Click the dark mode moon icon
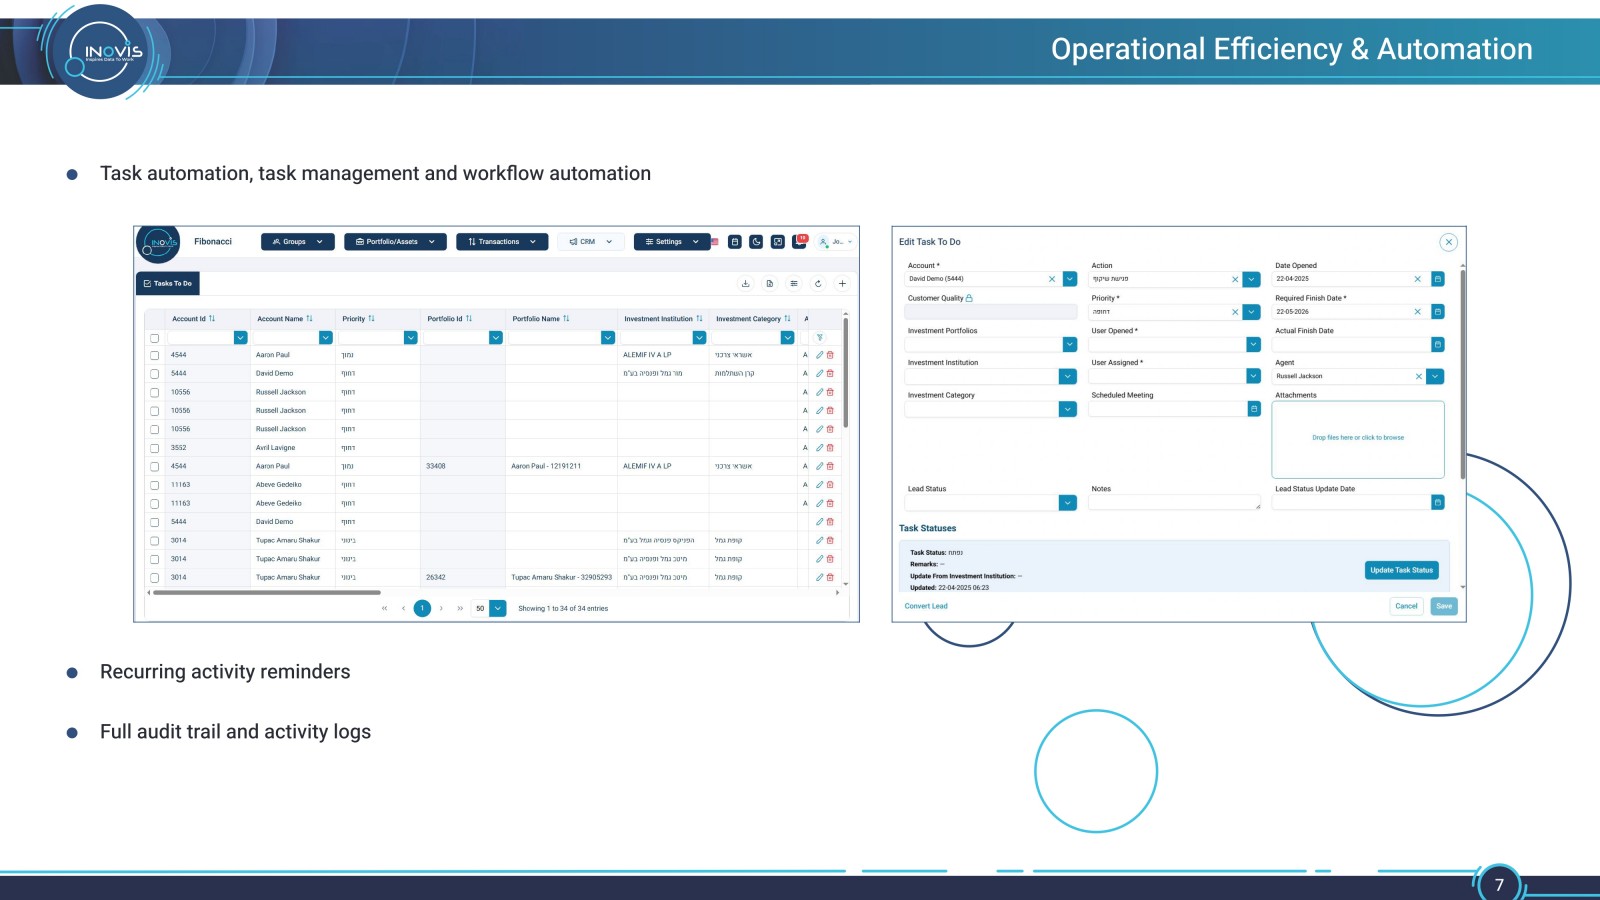The height and width of the screenshot is (900, 1600). pos(756,242)
